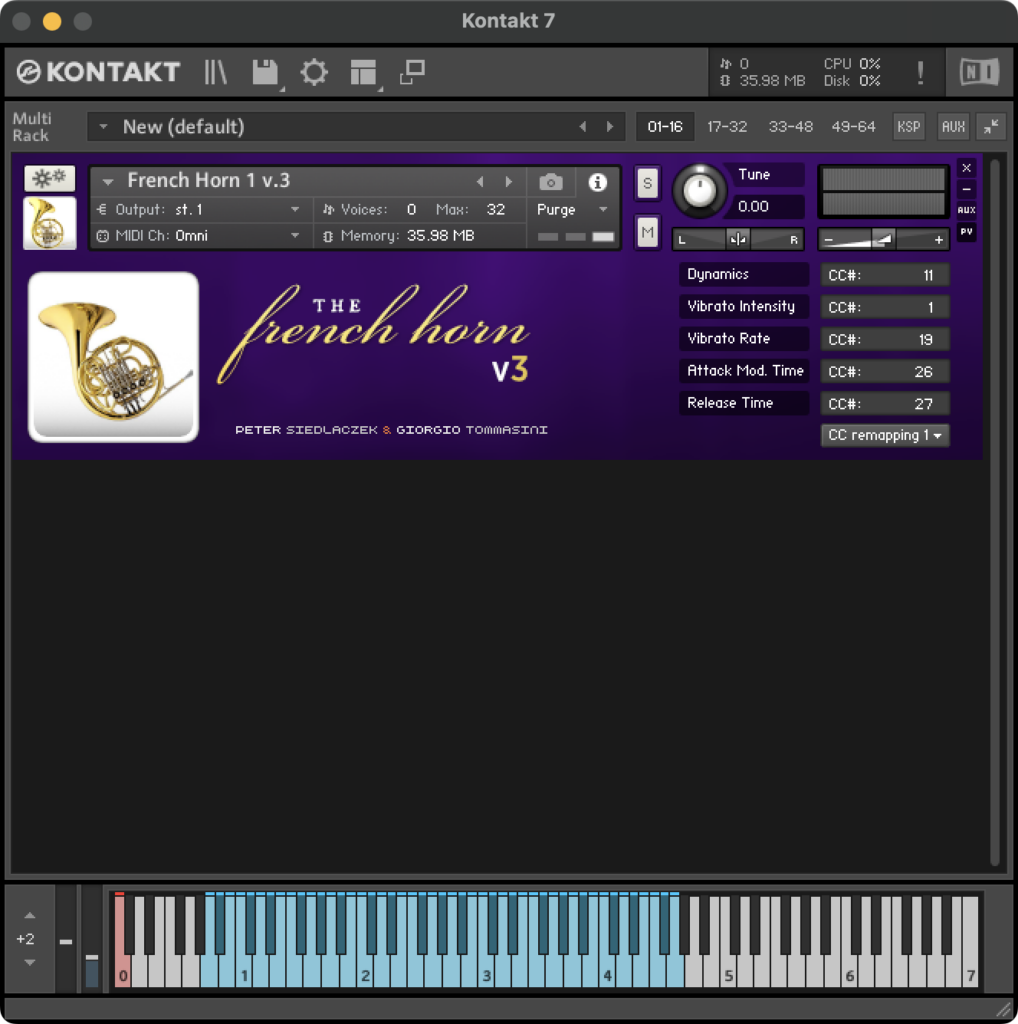Open the Purge dropdown menu
Viewport: 1018px width, 1024px height.
[603, 210]
